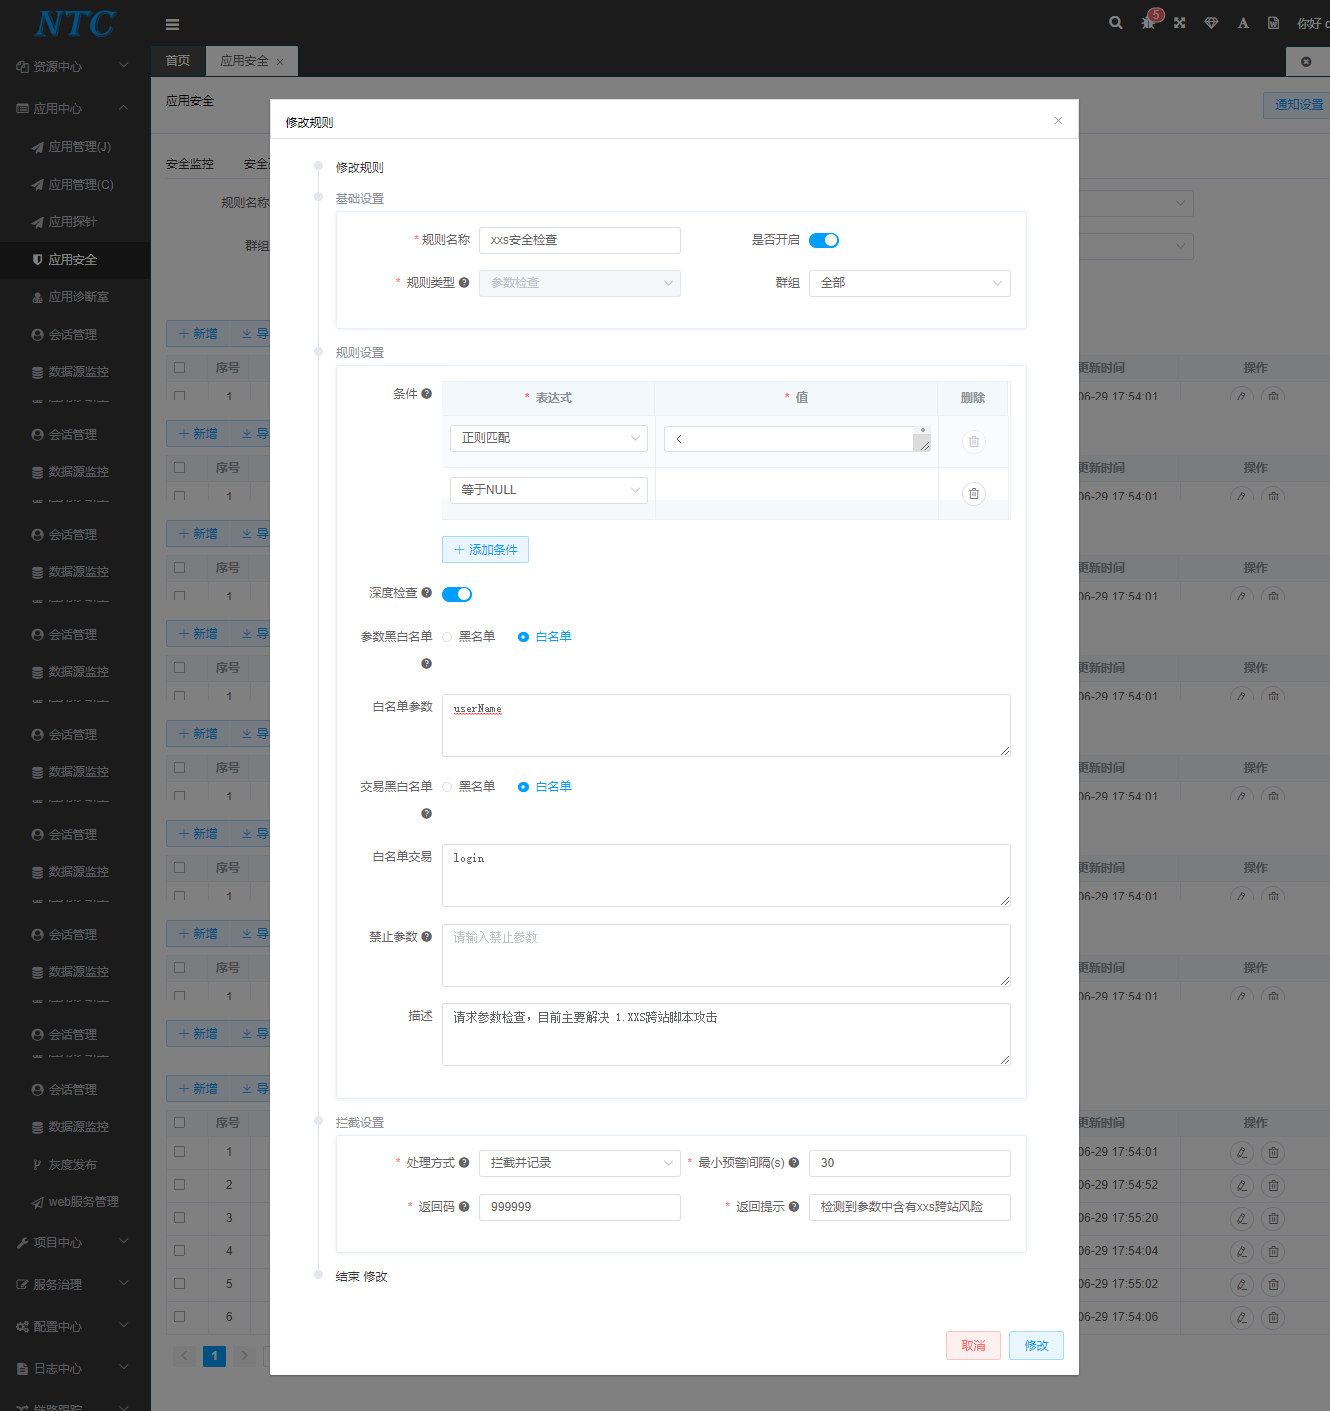Image resolution: width=1330 pixels, height=1411 pixels.
Task: Open the 群组 dropdown showing 全部
Action: 910,283
